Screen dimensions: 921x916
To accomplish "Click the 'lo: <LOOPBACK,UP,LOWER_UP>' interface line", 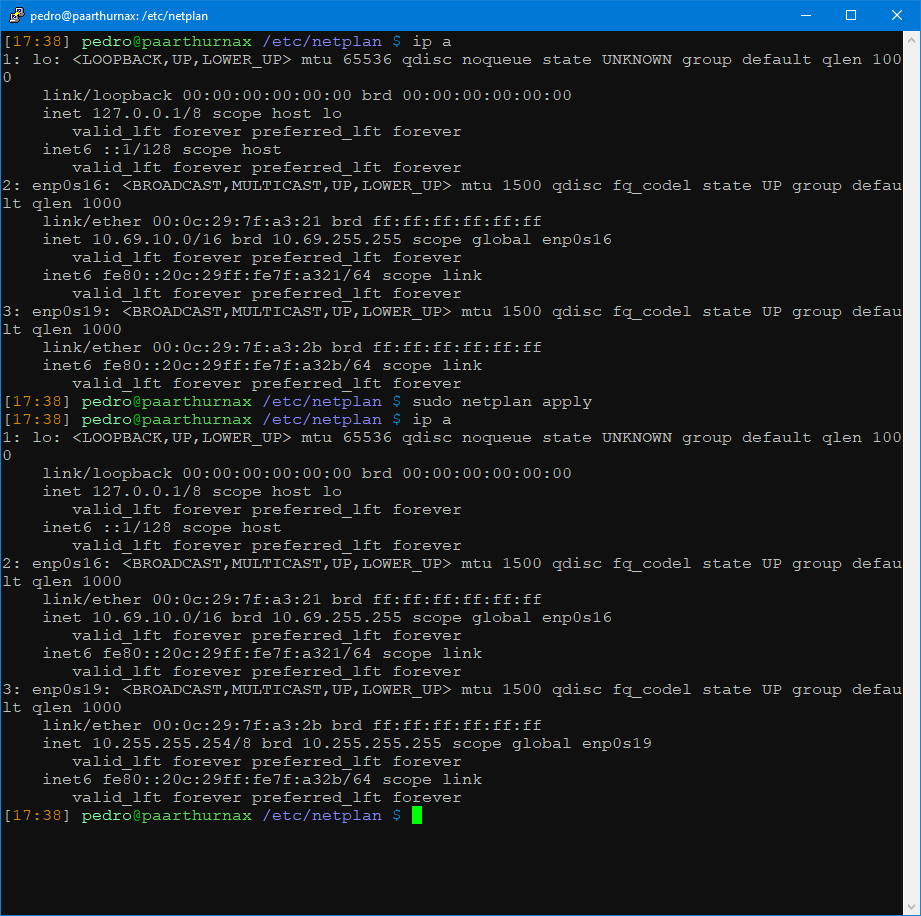I will tap(160, 59).
